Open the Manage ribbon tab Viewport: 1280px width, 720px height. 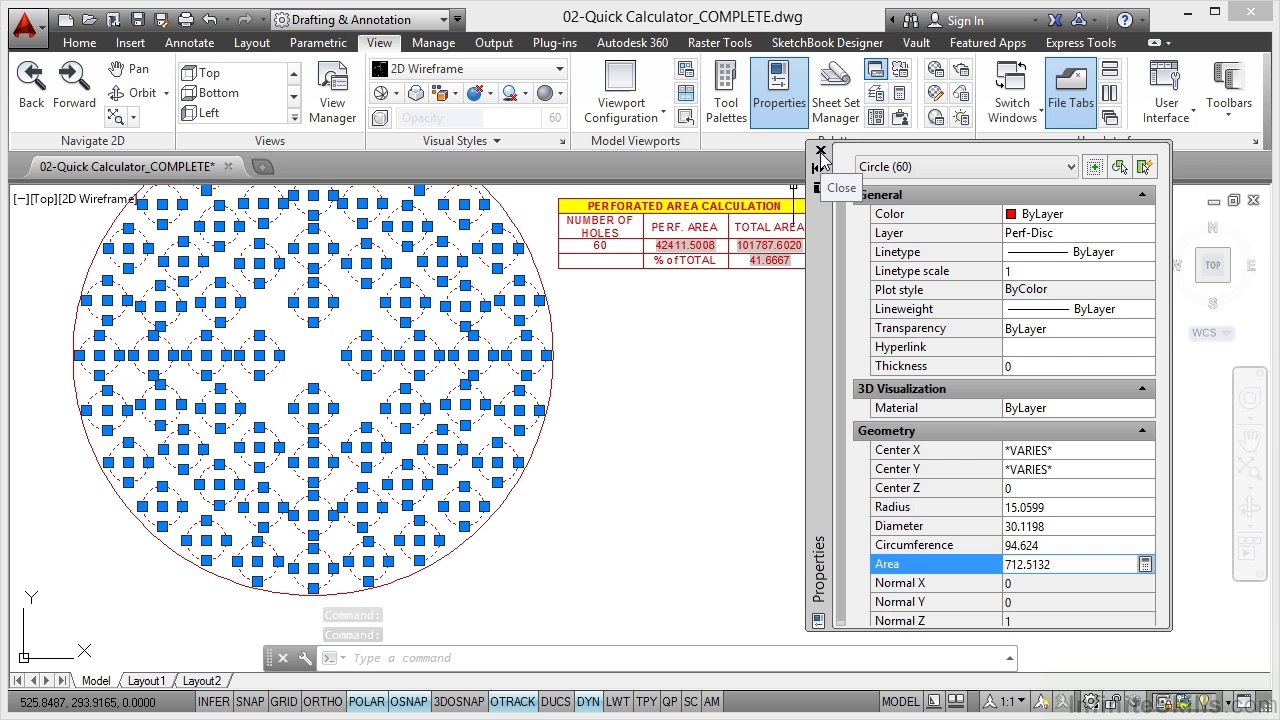[433, 43]
